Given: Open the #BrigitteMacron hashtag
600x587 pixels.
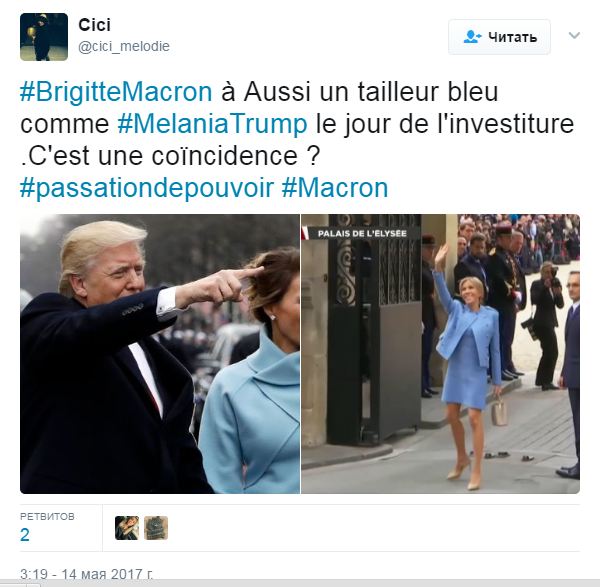Looking at the screenshot, I should click(116, 92).
